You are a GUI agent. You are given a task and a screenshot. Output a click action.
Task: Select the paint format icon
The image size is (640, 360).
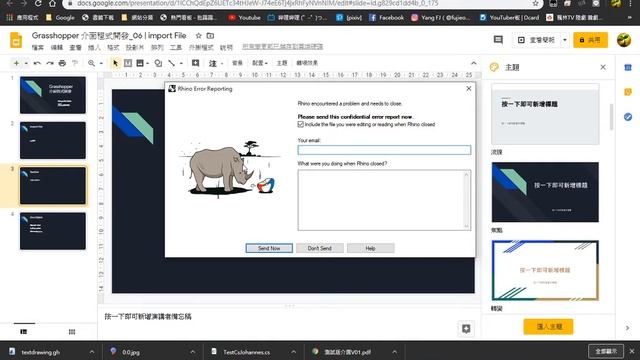pyautogui.click(x=75, y=63)
